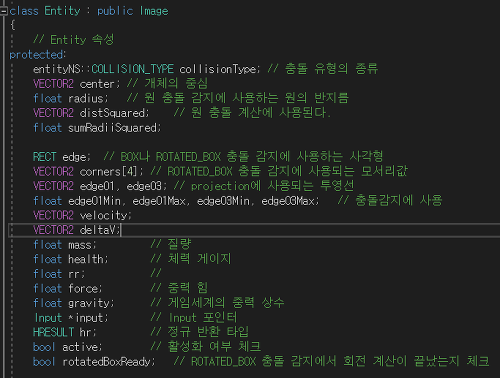The height and width of the screenshot is (378, 500).
Task: Click the 'deltaV' variable on current line
Action: click(98, 230)
